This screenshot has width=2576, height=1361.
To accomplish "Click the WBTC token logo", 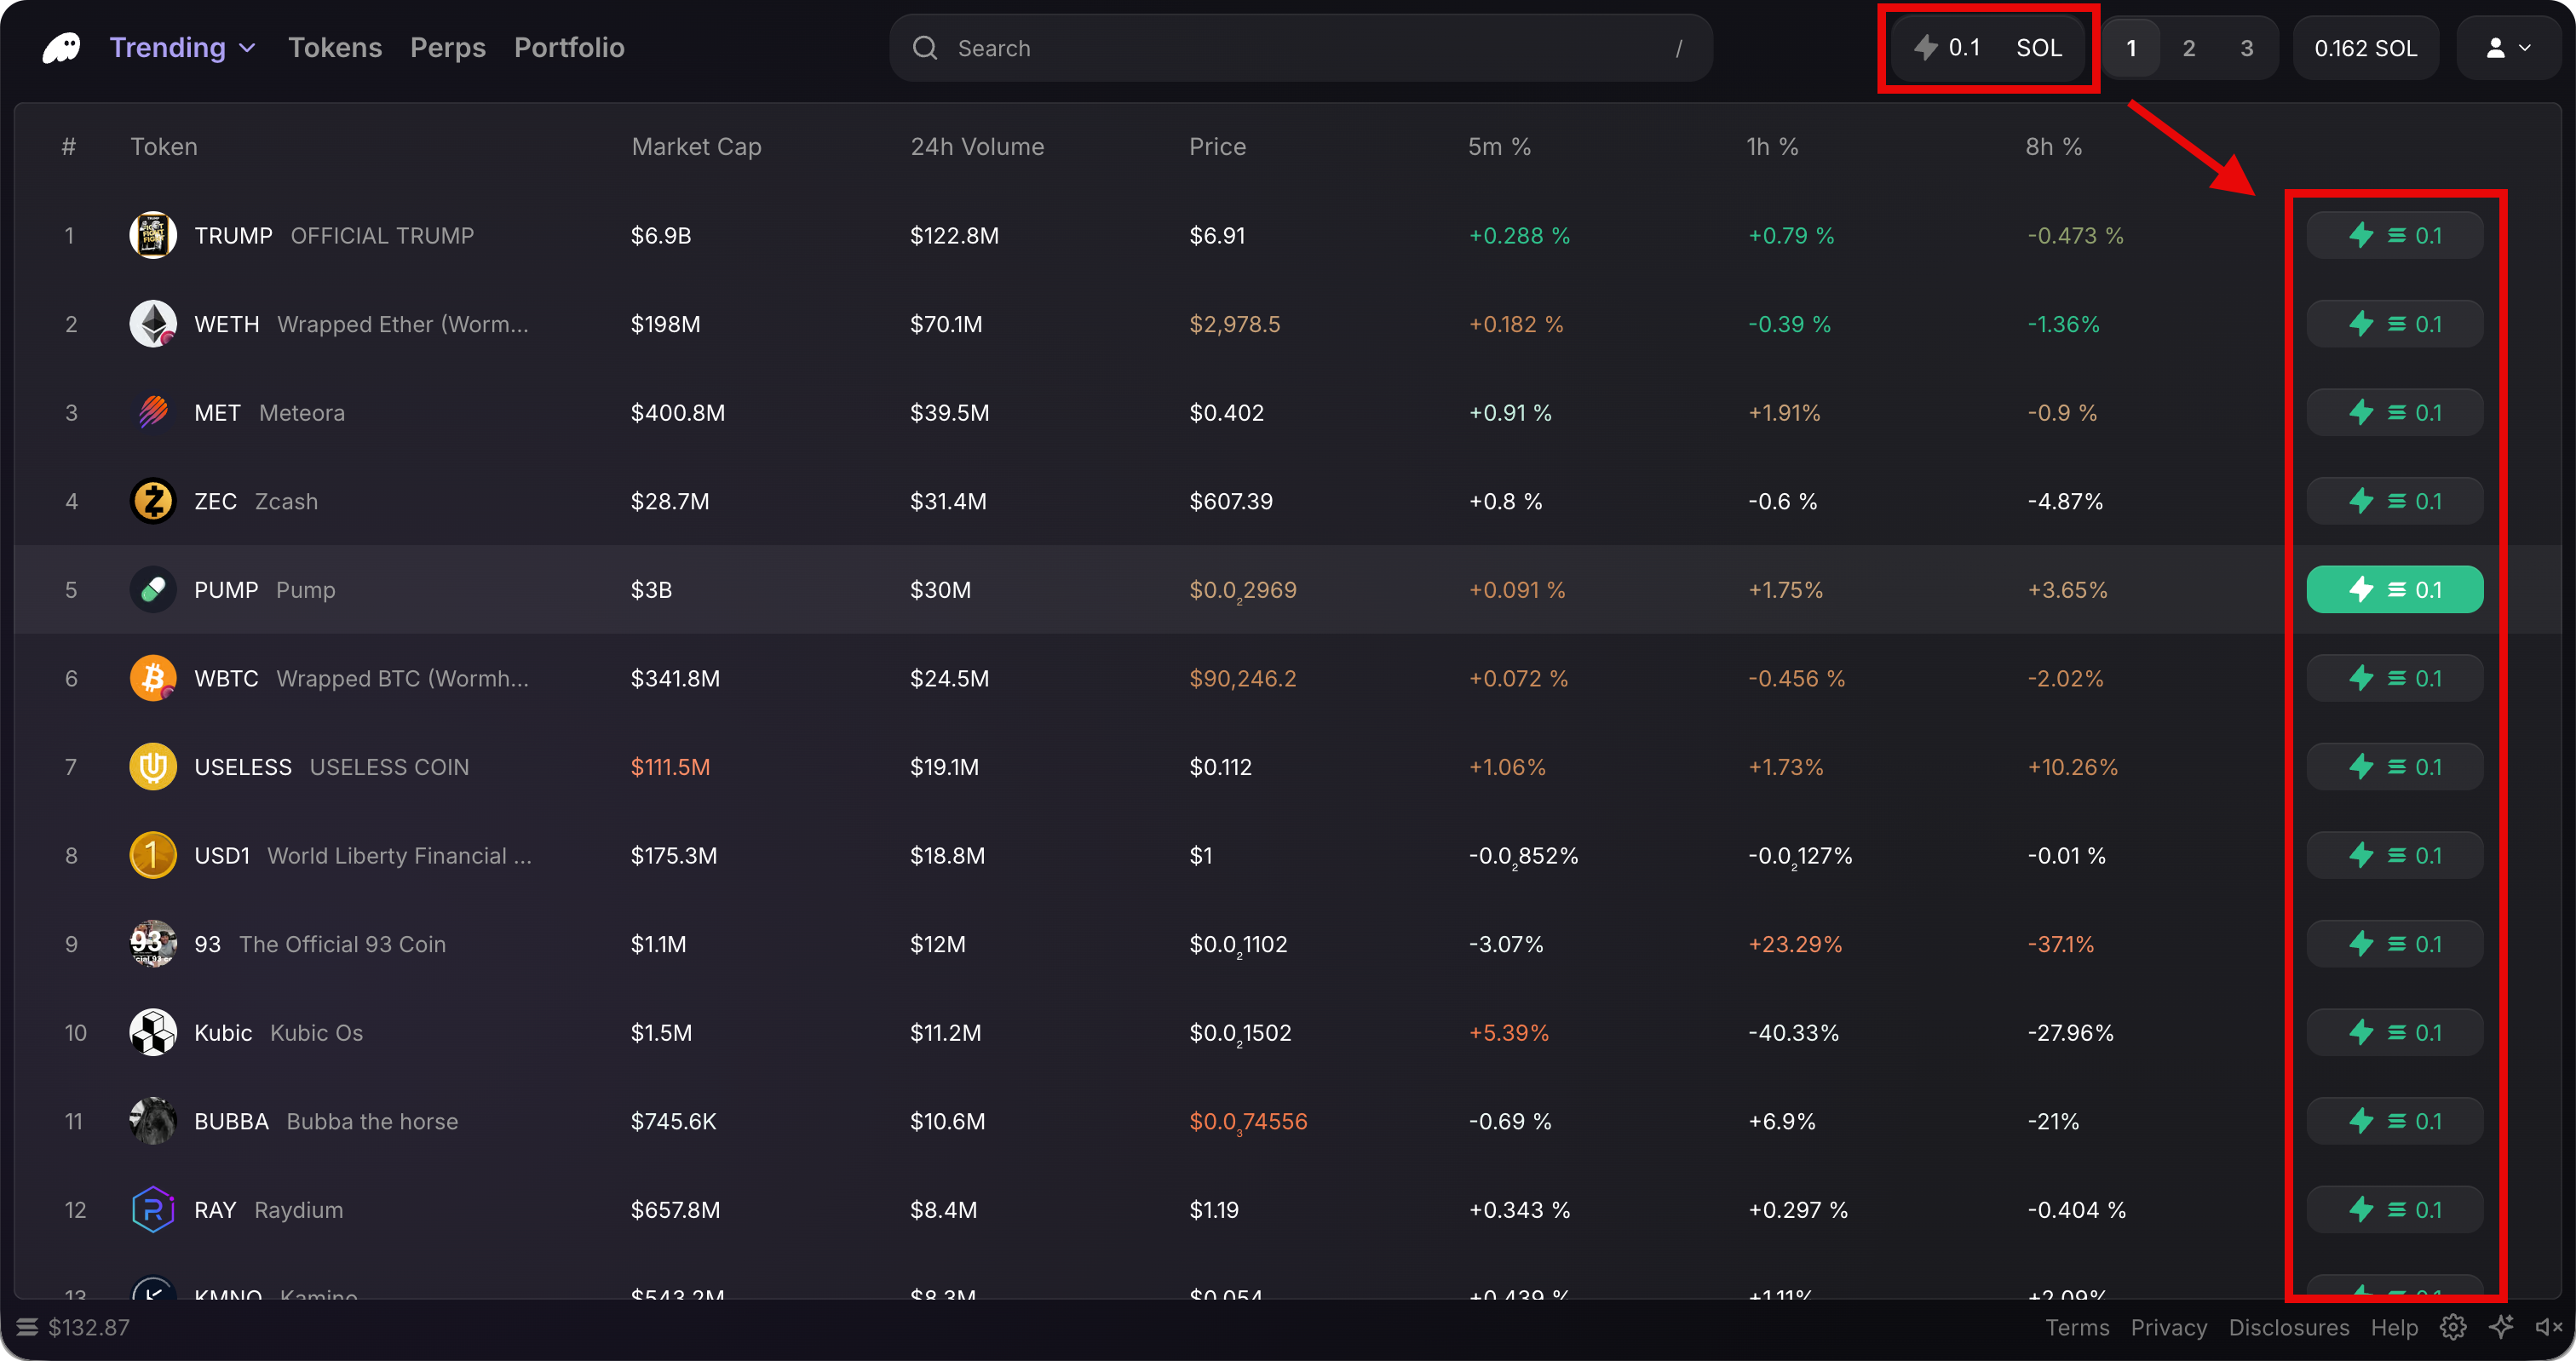I will [152, 677].
